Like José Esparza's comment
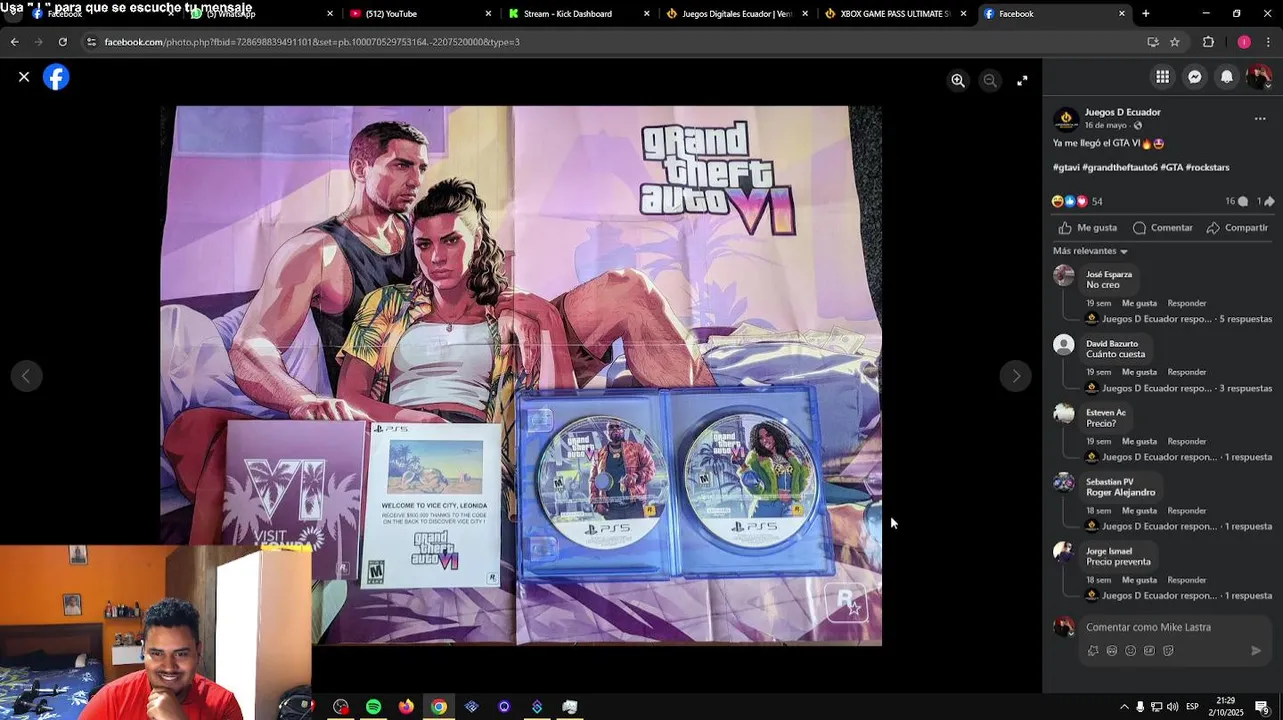This screenshot has width=1283, height=720. 1139,303
